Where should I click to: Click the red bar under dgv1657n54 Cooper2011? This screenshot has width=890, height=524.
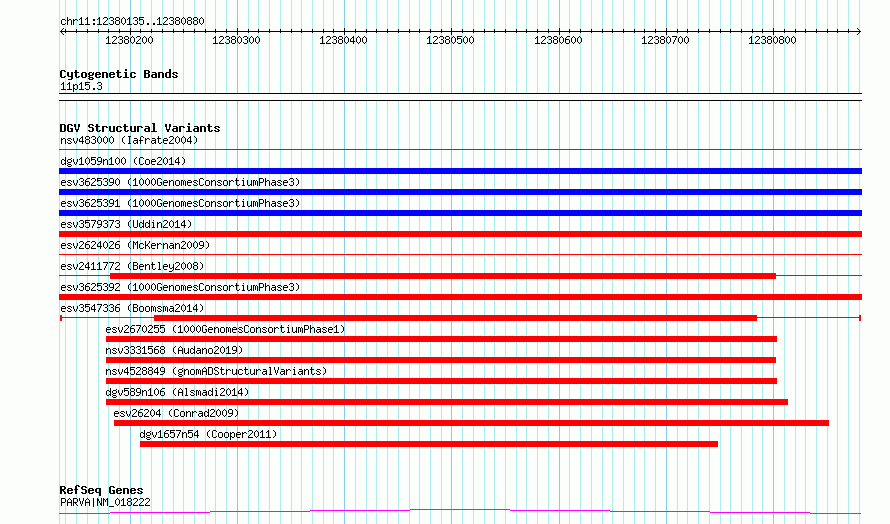coord(429,444)
